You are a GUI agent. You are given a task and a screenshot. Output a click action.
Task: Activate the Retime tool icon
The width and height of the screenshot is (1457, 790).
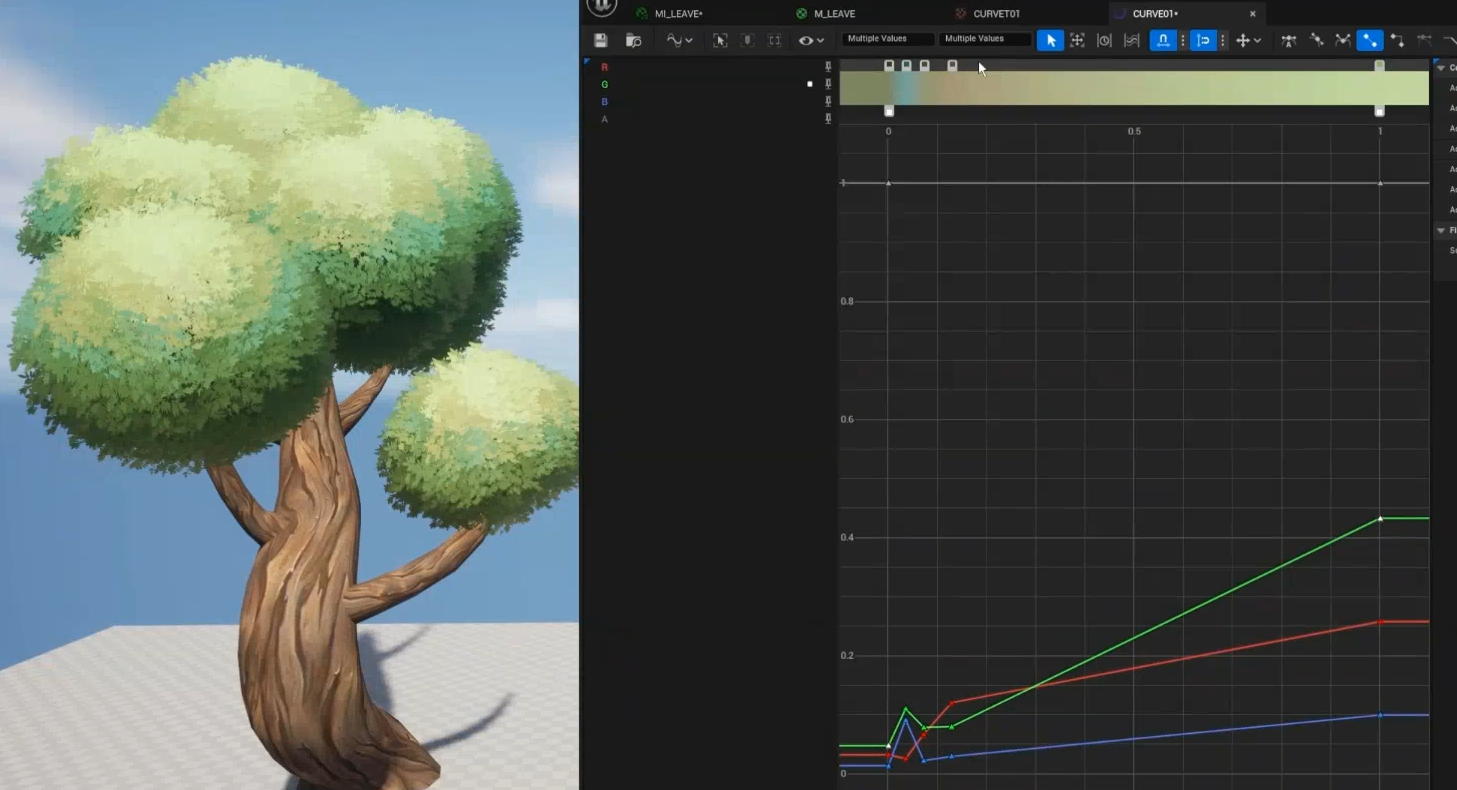click(x=1104, y=40)
